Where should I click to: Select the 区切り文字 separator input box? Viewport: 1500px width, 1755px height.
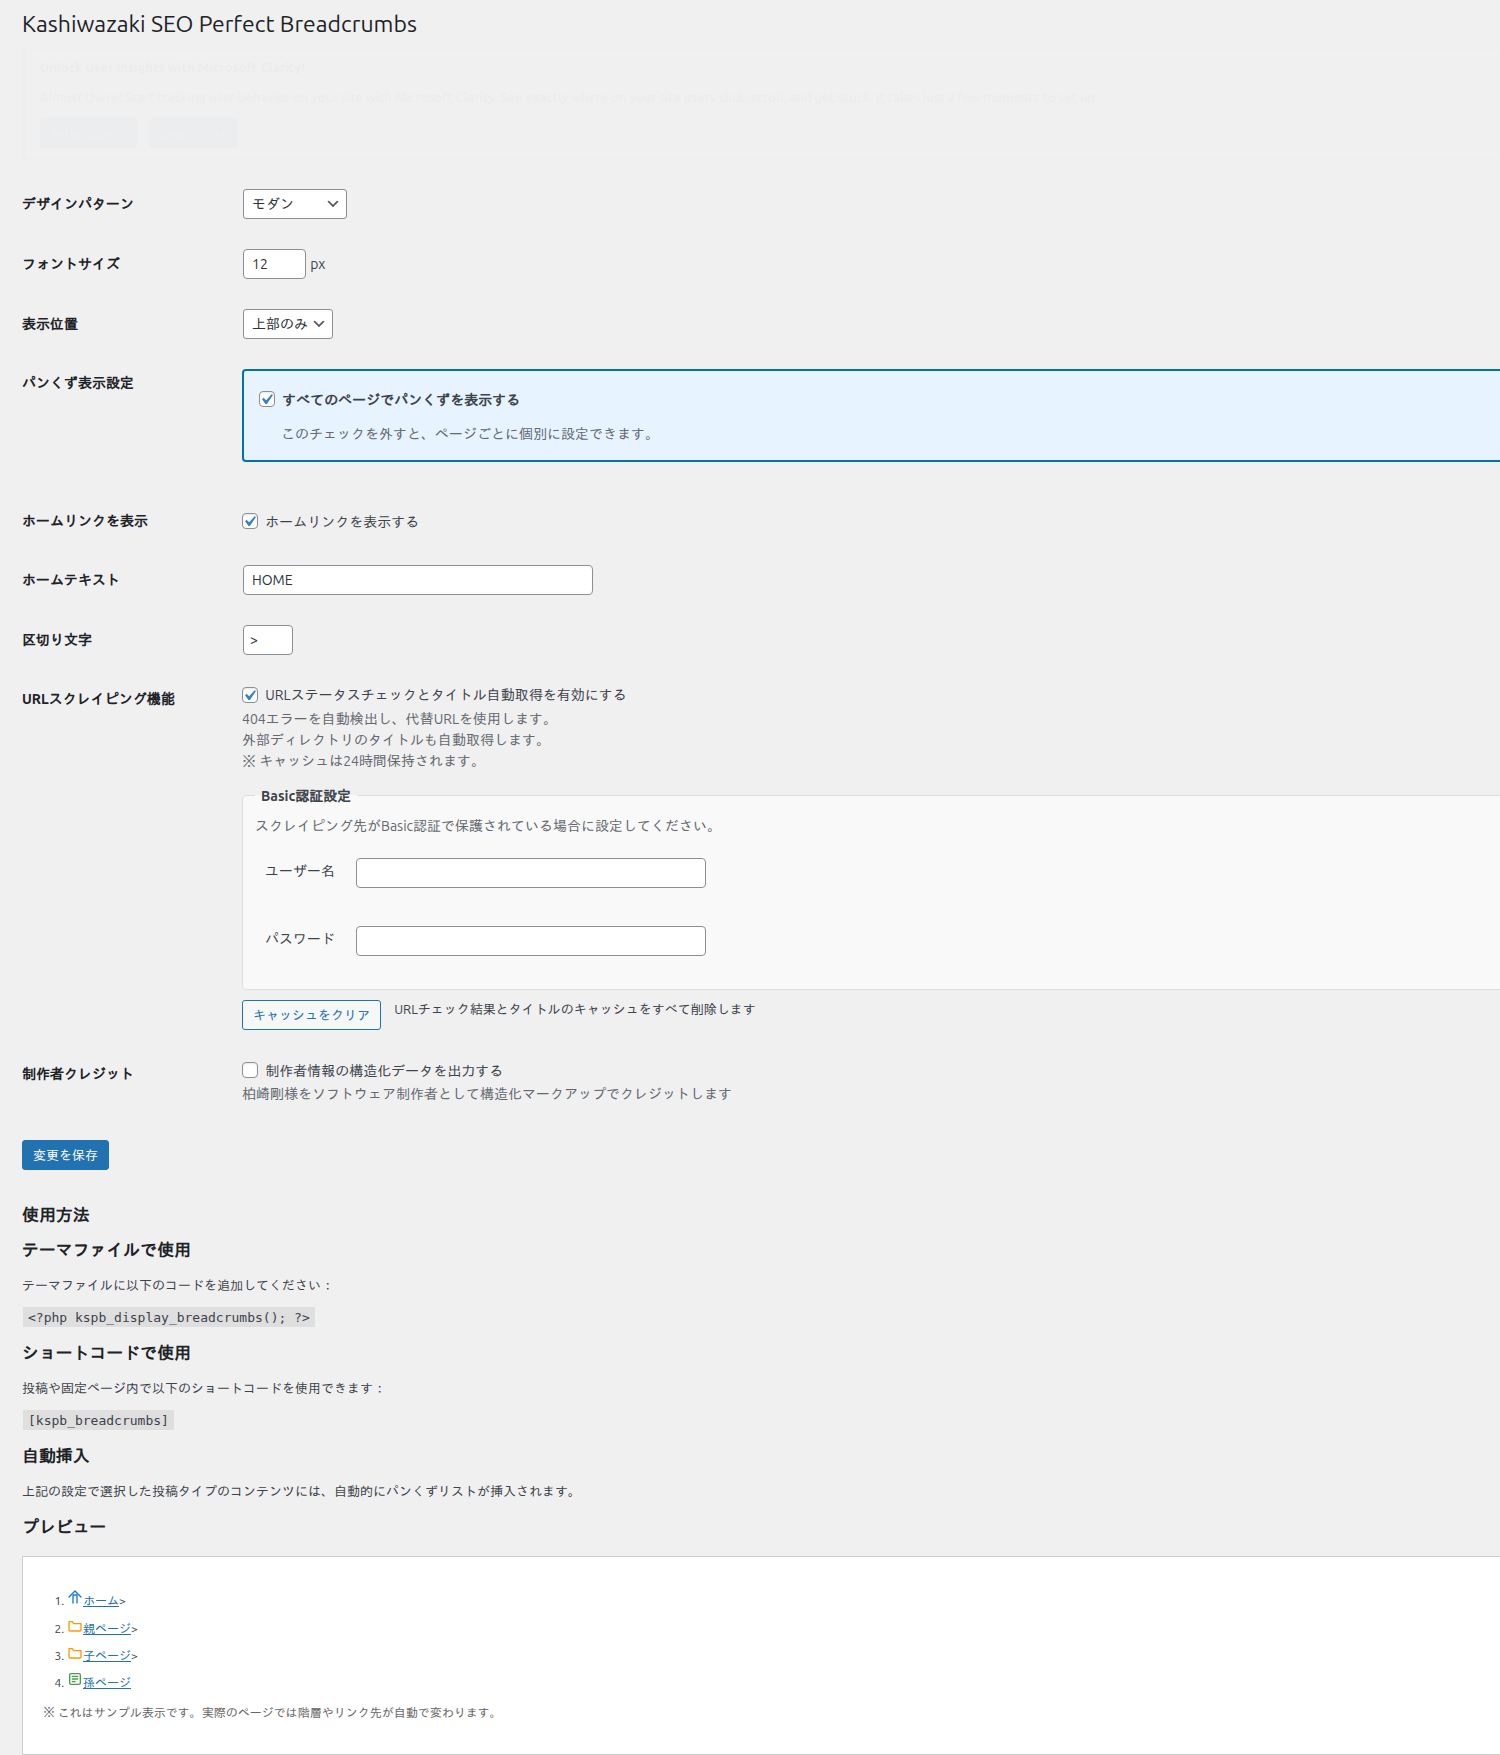click(x=267, y=640)
